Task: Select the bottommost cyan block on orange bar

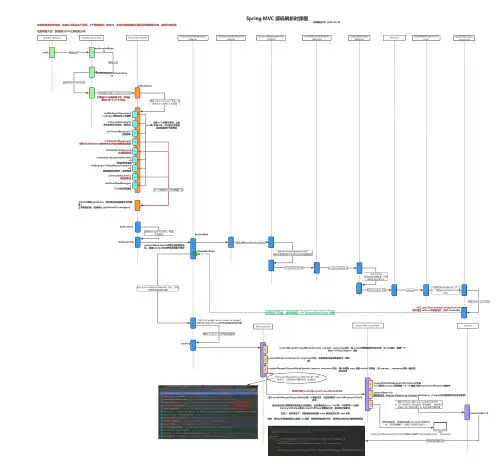Action: [135, 186]
